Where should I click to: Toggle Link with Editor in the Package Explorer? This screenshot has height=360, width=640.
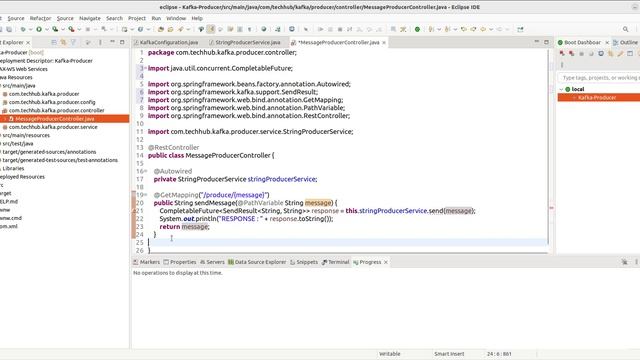pos(64,42)
